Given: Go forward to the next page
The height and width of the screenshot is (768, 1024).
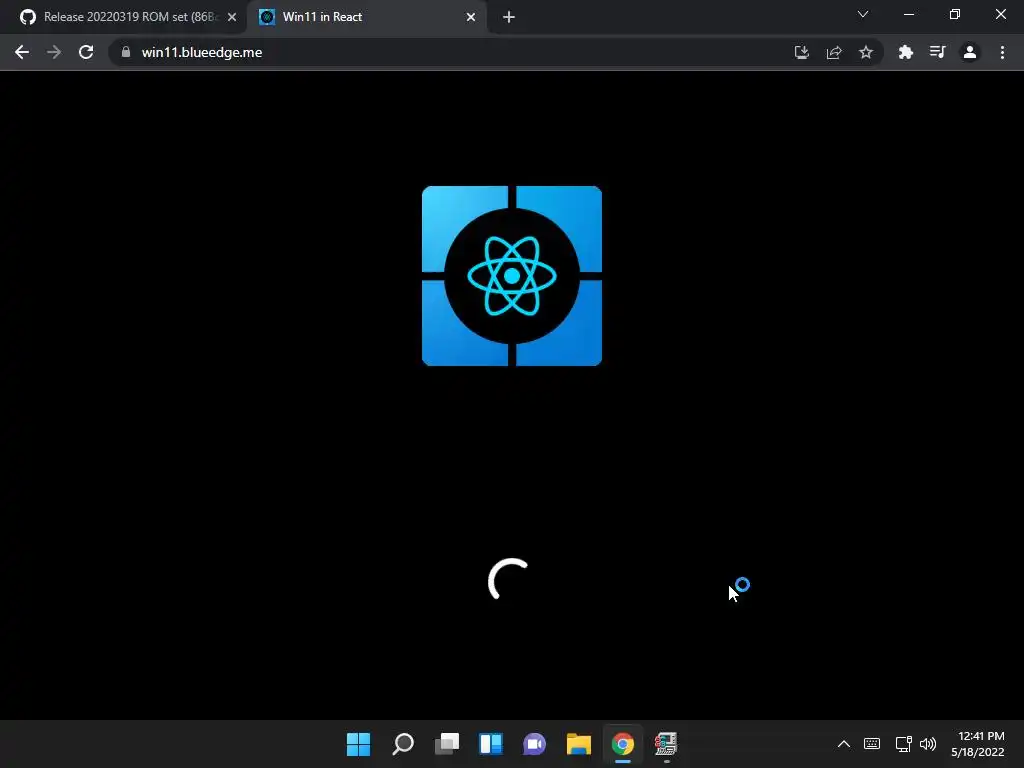Looking at the screenshot, I should tap(54, 52).
